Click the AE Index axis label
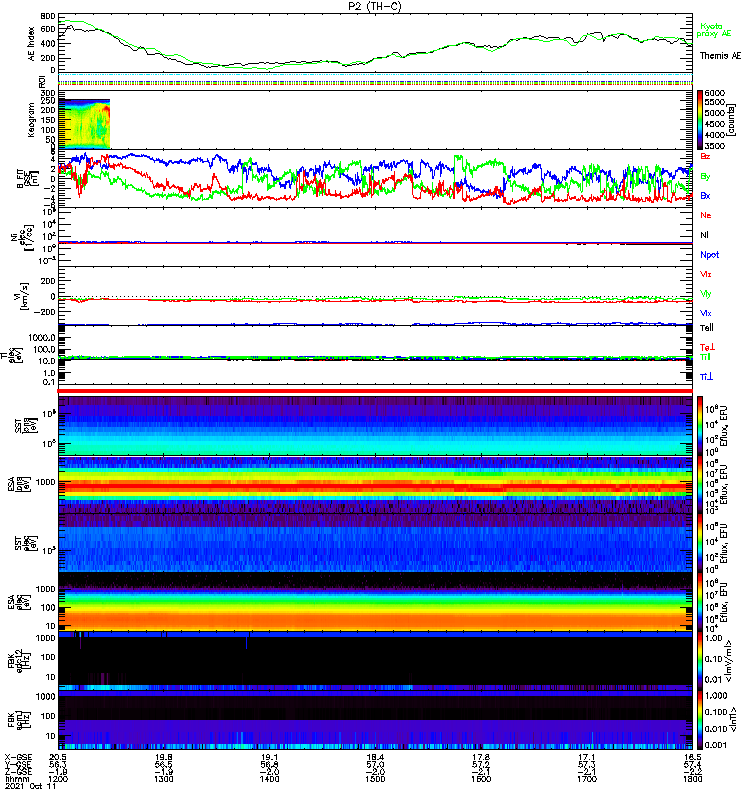This screenshot has height=800, width=750. click(32, 44)
